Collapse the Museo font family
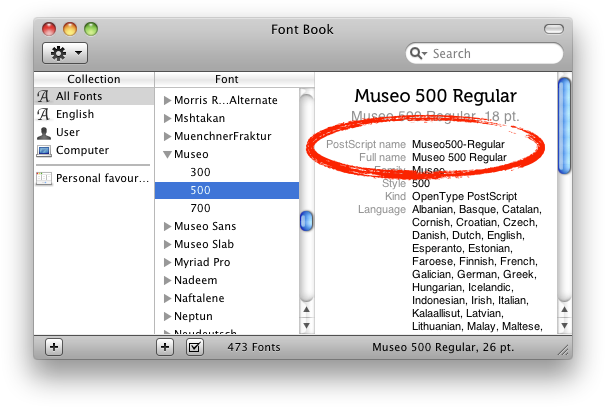Image resolution: width=606 pixels, height=408 pixels. pos(167,155)
